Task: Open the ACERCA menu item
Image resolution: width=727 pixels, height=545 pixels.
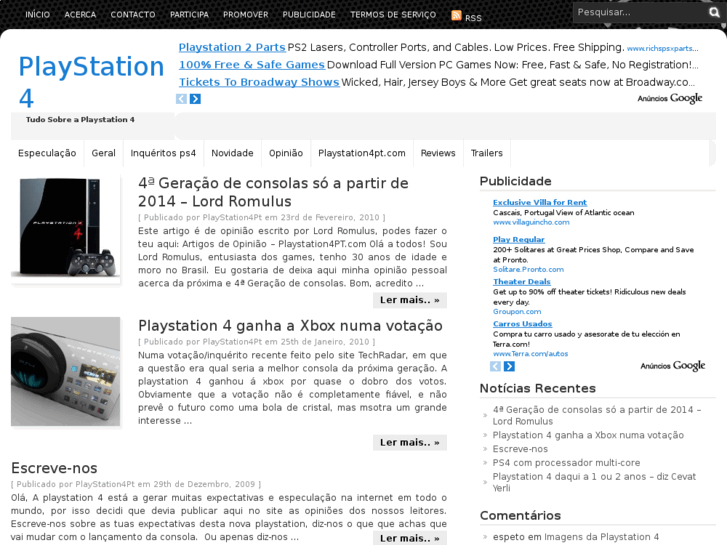Action: pos(80,14)
